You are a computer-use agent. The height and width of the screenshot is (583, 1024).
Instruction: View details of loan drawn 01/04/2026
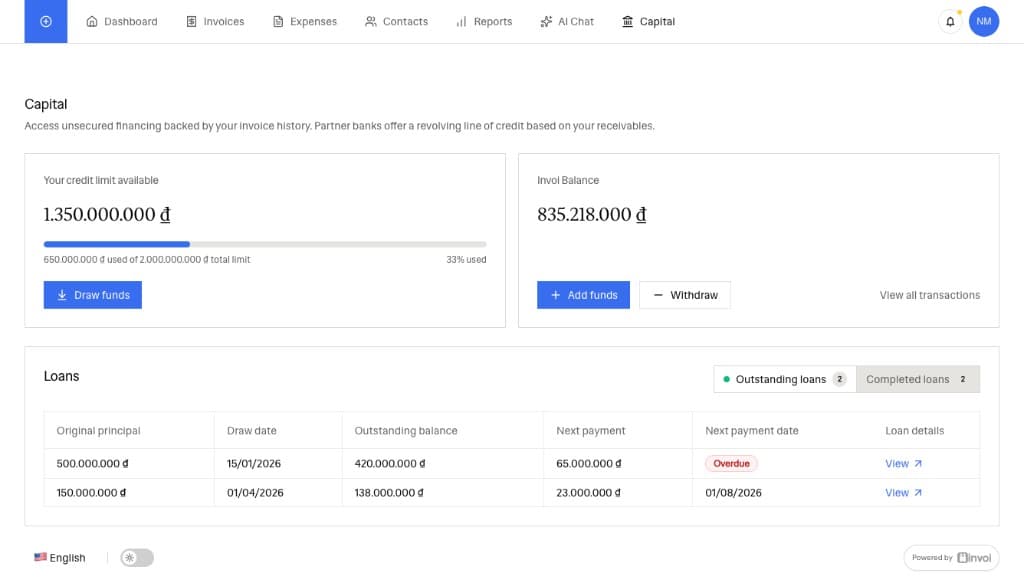(903, 493)
